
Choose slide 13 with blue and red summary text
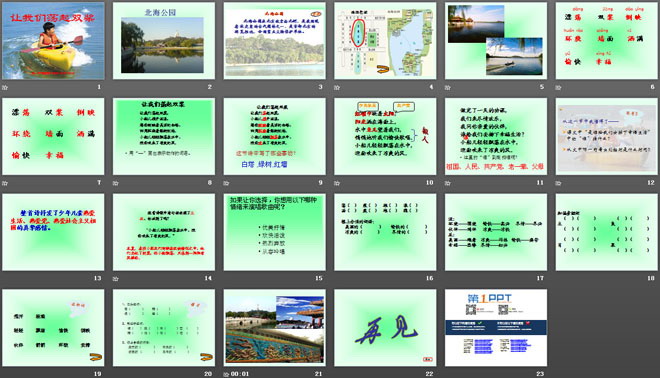click(53, 232)
